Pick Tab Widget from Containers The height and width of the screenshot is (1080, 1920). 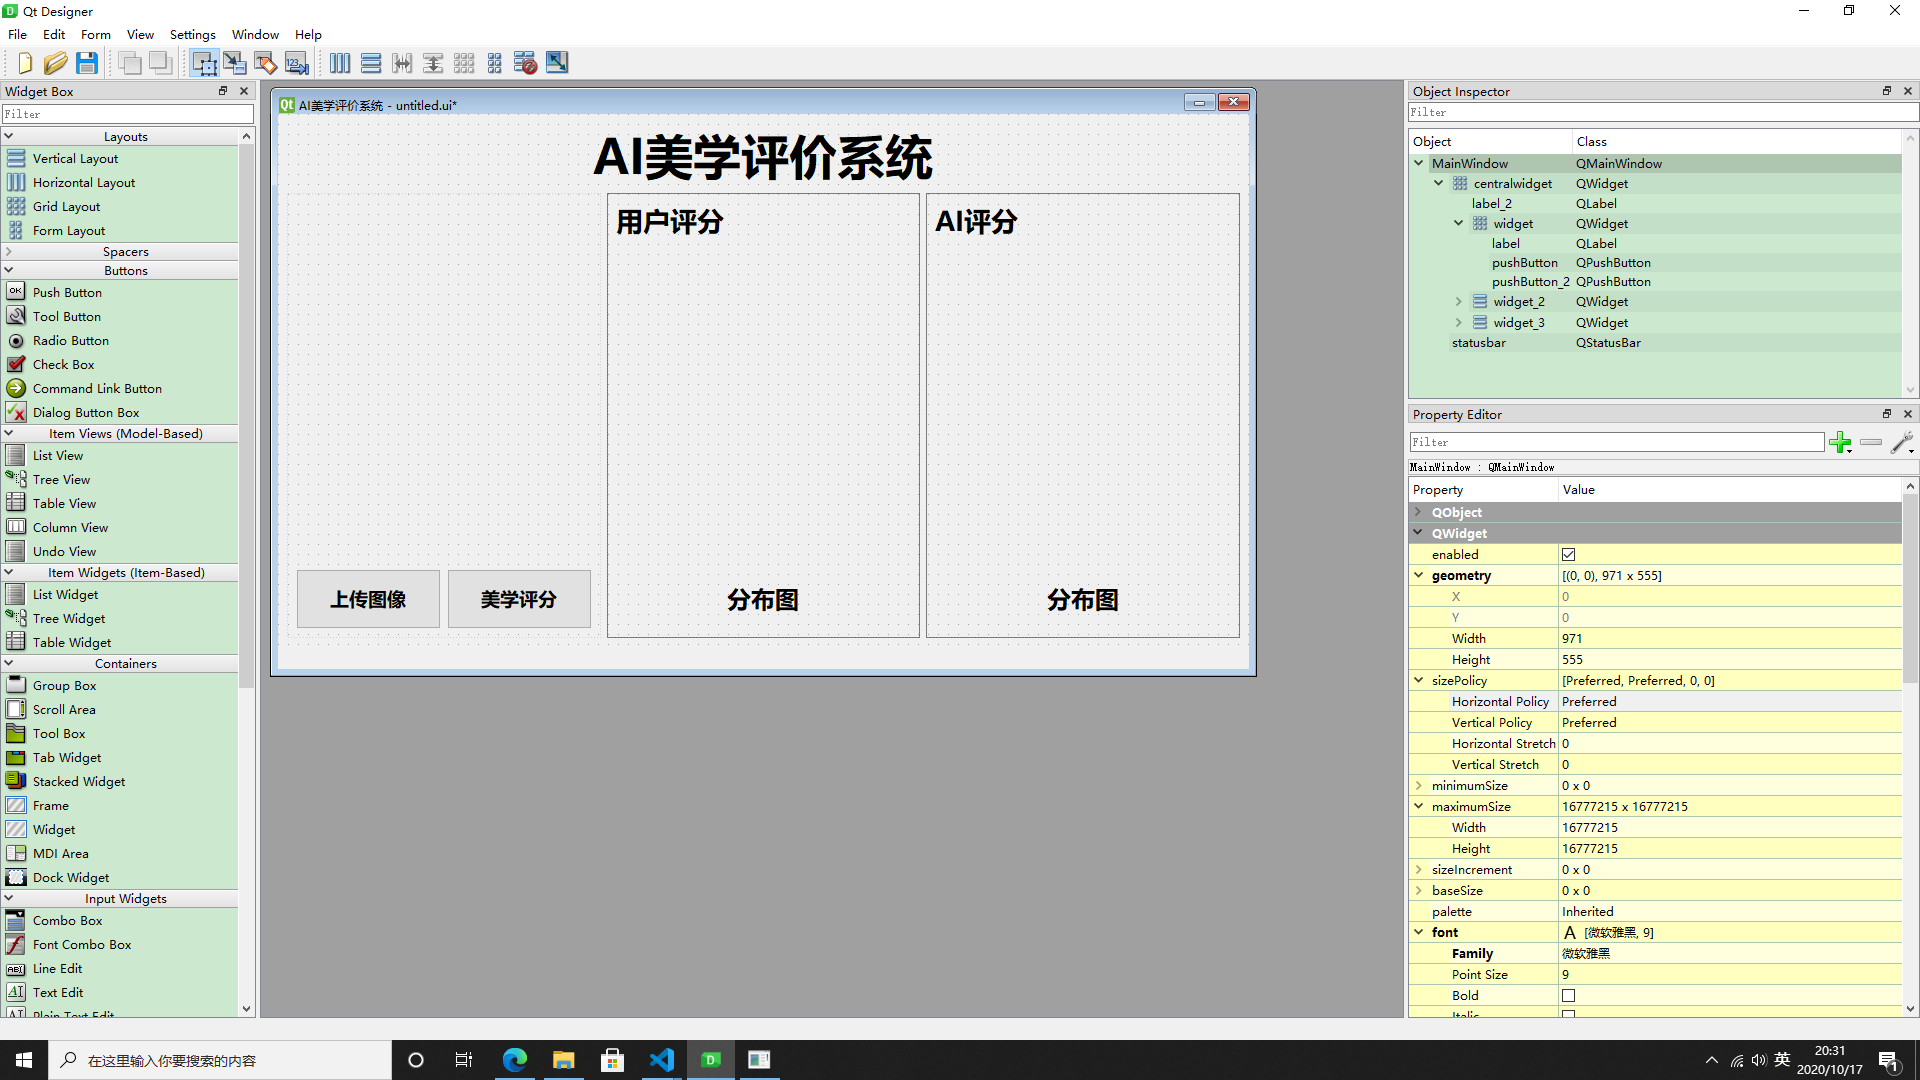(x=66, y=757)
